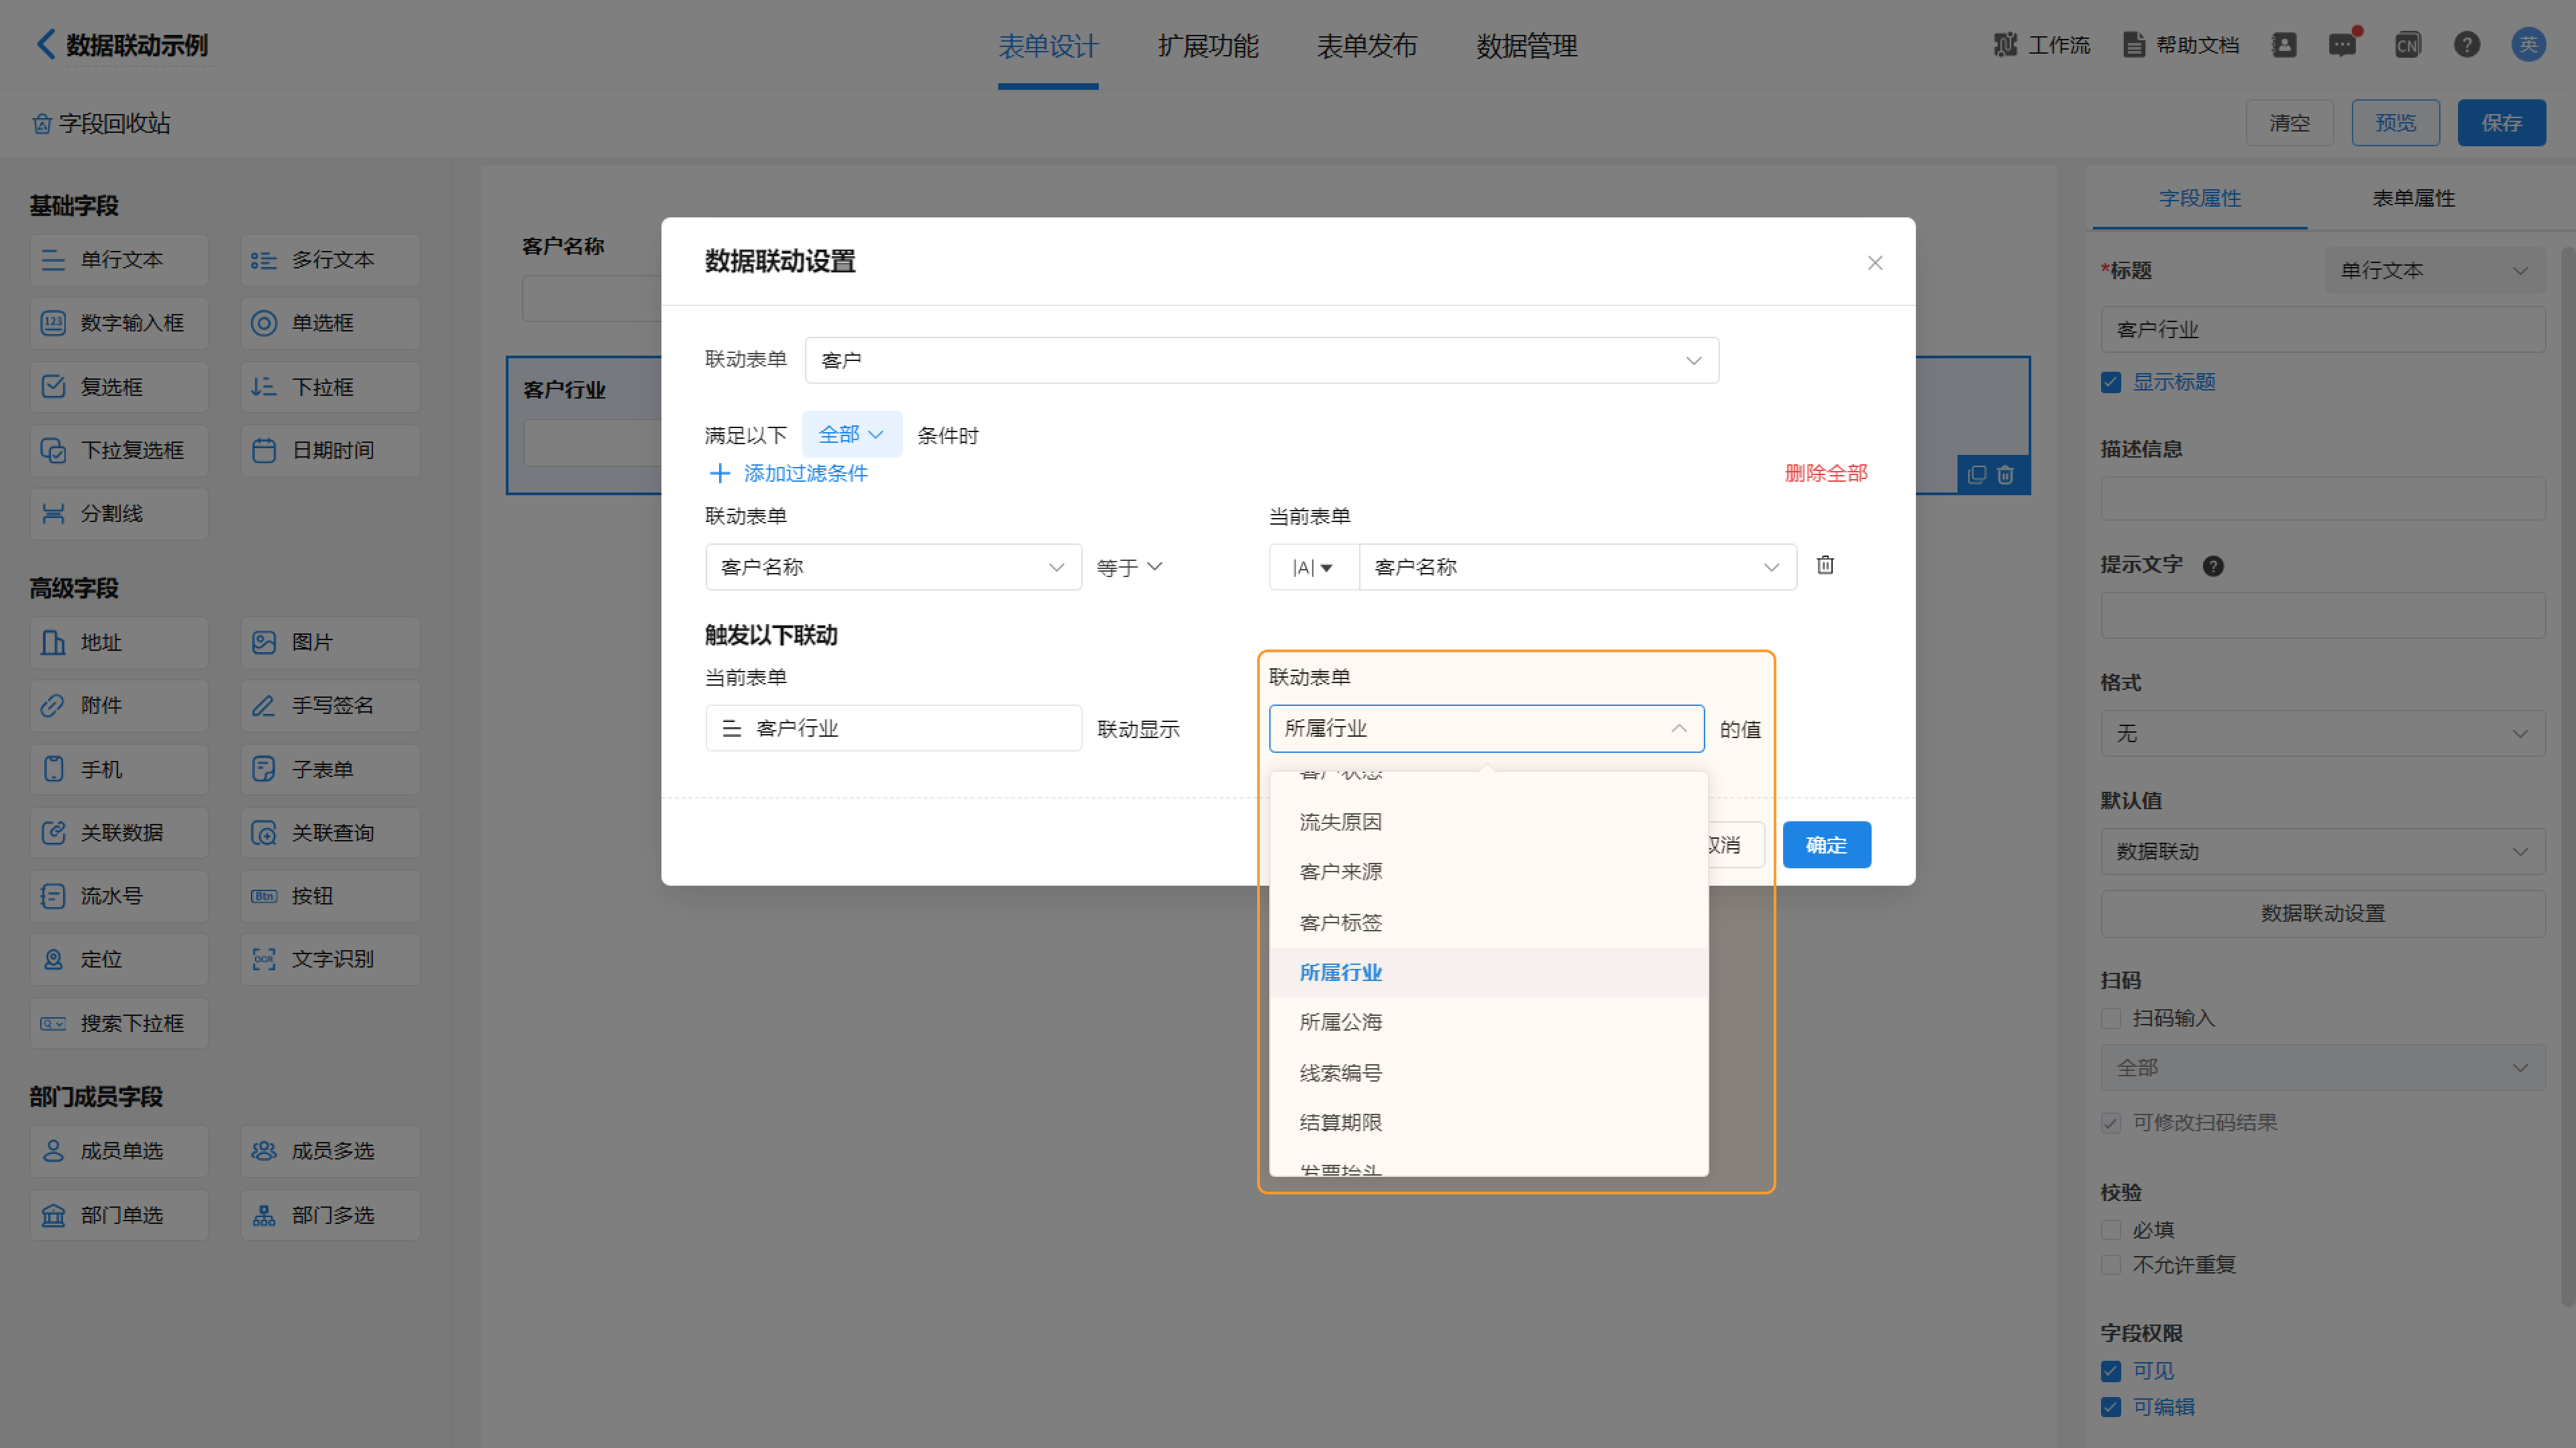
Task: Open the 联动表单 客户 dropdown
Action: point(1262,360)
